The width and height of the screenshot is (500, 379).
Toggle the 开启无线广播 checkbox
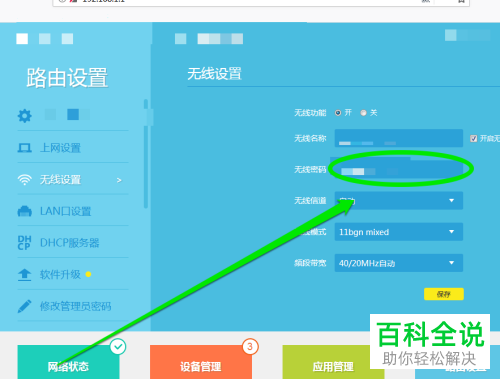pyautogui.click(x=473, y=138)
